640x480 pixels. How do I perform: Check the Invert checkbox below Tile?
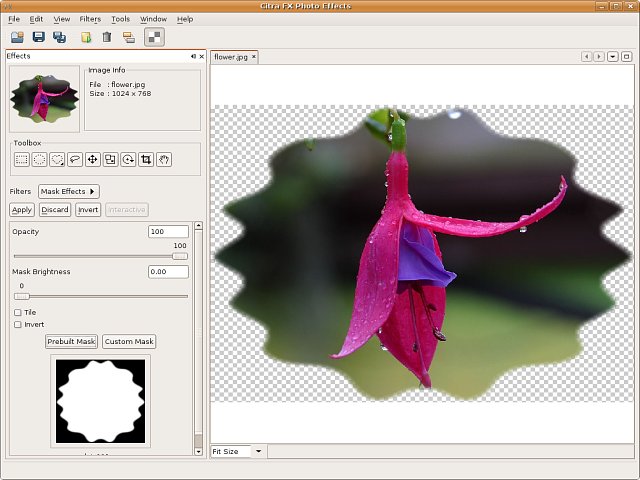(17, 324)
